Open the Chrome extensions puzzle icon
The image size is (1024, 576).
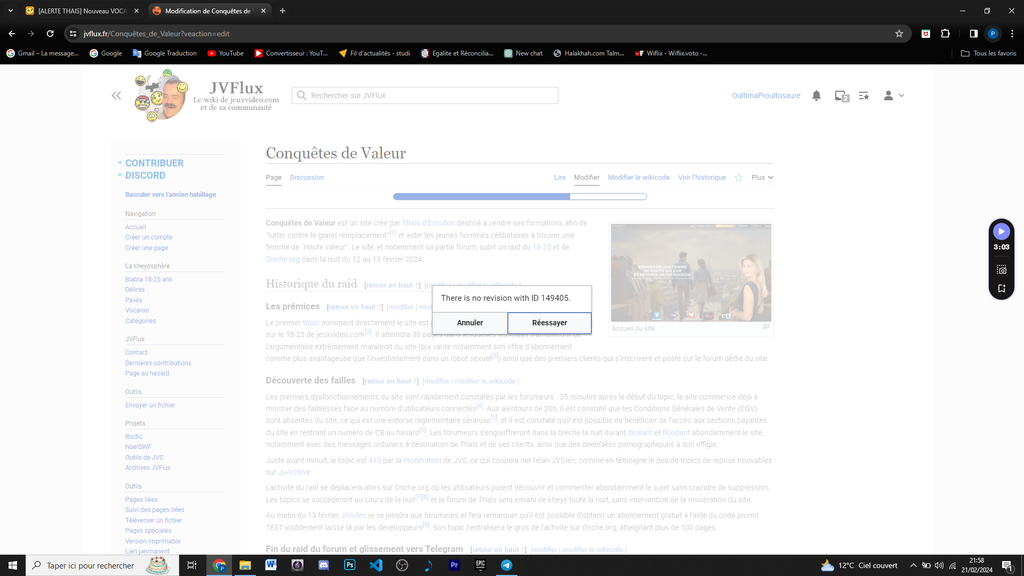(x=946, y=33)
